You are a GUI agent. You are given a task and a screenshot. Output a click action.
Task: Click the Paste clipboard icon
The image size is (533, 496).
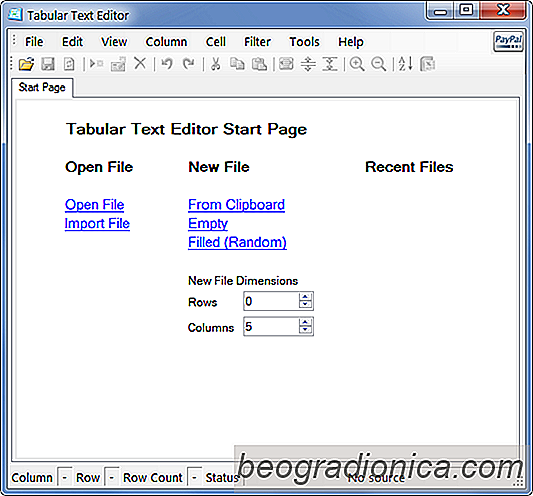click(x=259, y=64)
